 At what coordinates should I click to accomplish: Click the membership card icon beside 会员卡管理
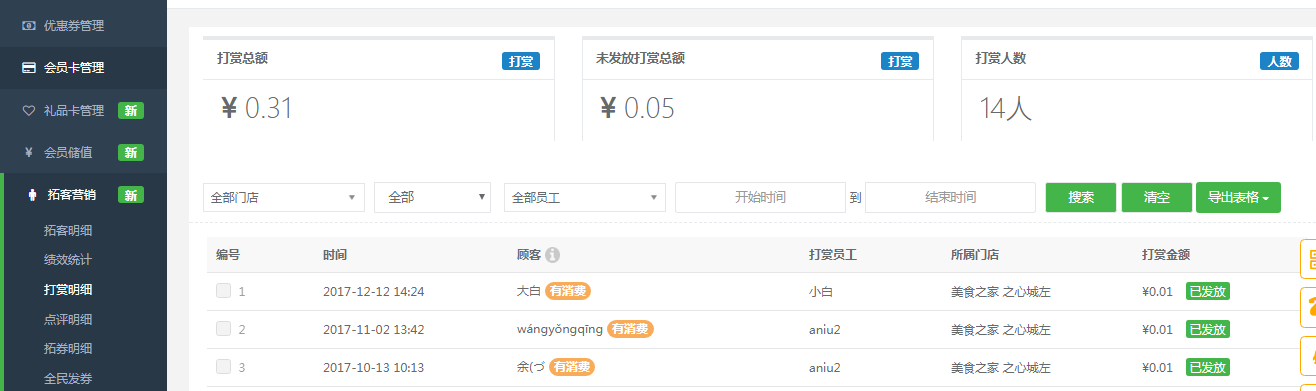(29, 68)
